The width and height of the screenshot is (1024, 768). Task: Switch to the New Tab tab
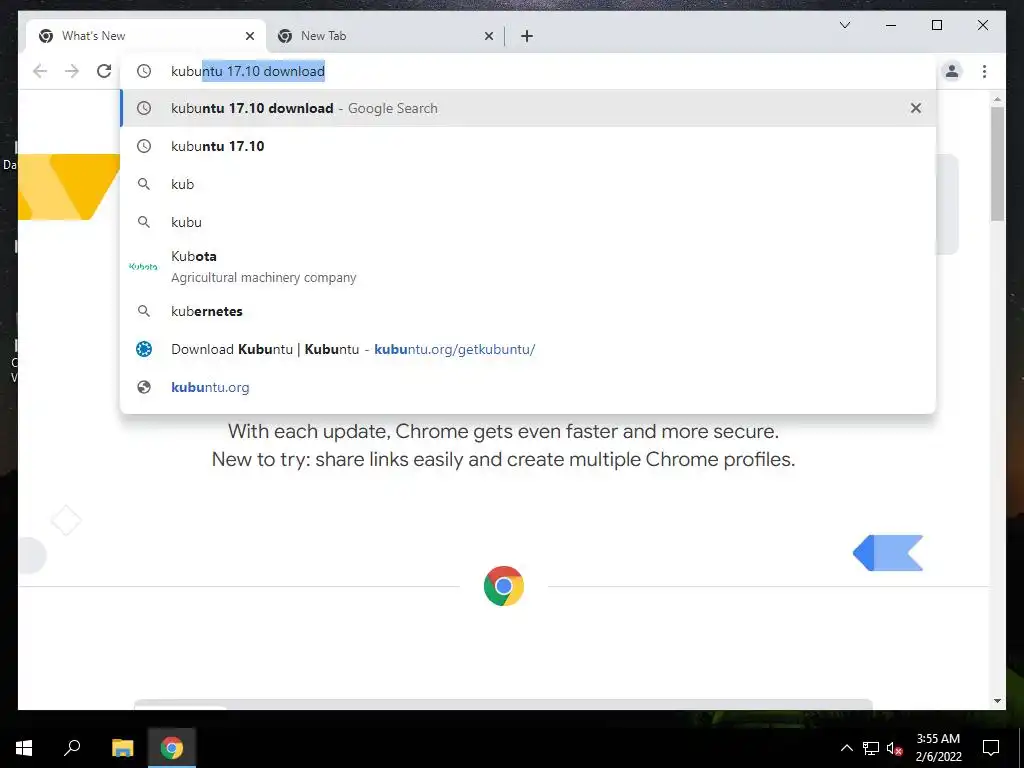(385, 36)
